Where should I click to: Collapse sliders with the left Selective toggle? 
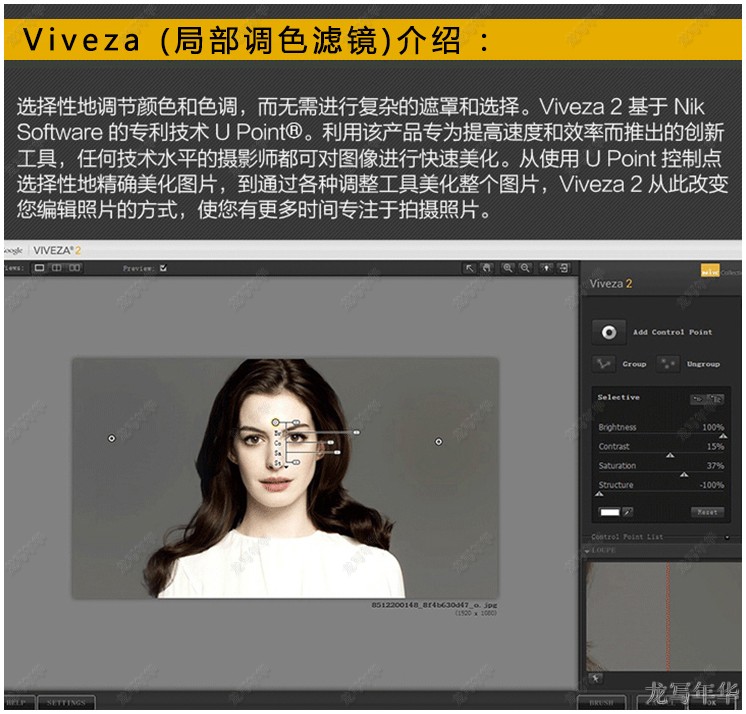[697, 399]
